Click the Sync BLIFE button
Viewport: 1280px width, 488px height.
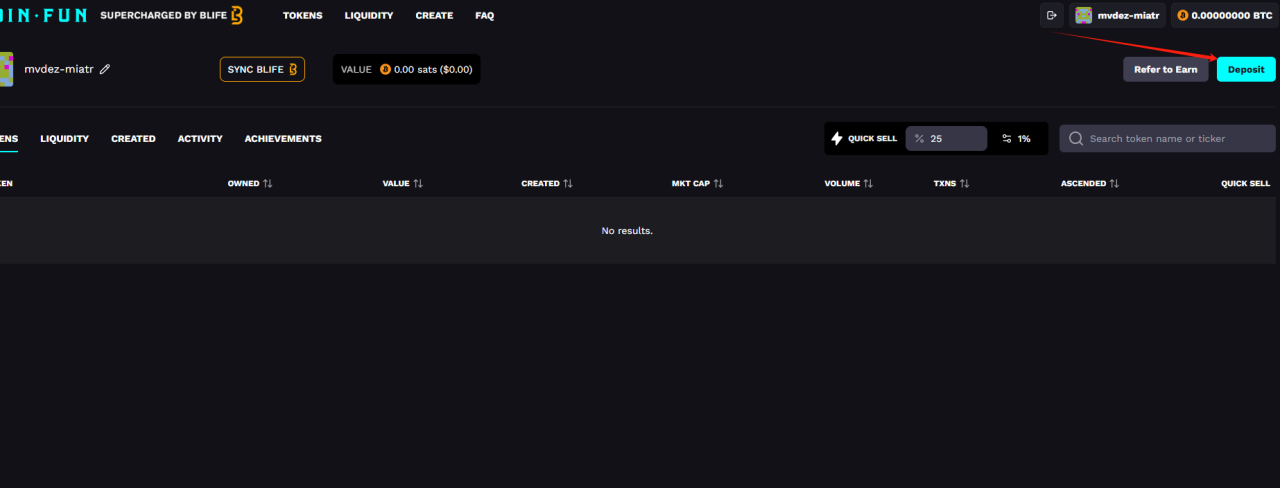coord(262,69)
